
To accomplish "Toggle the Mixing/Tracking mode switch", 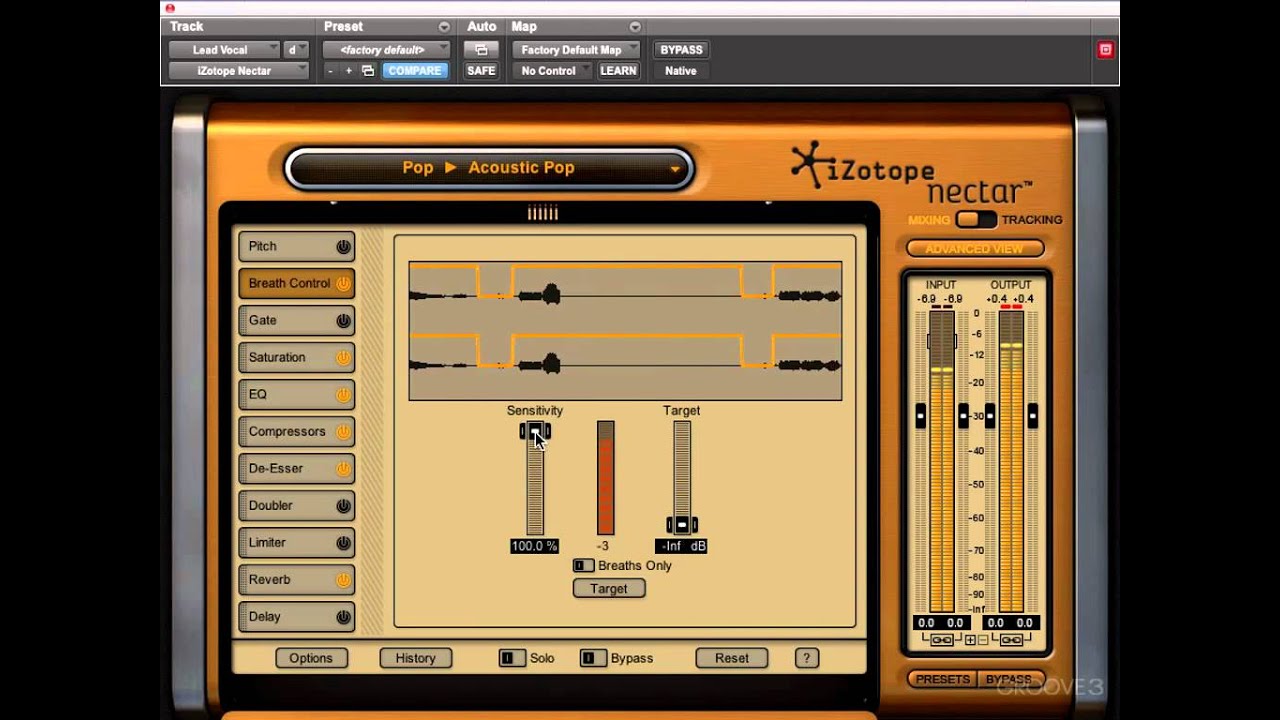I will [x=975, y=220].
